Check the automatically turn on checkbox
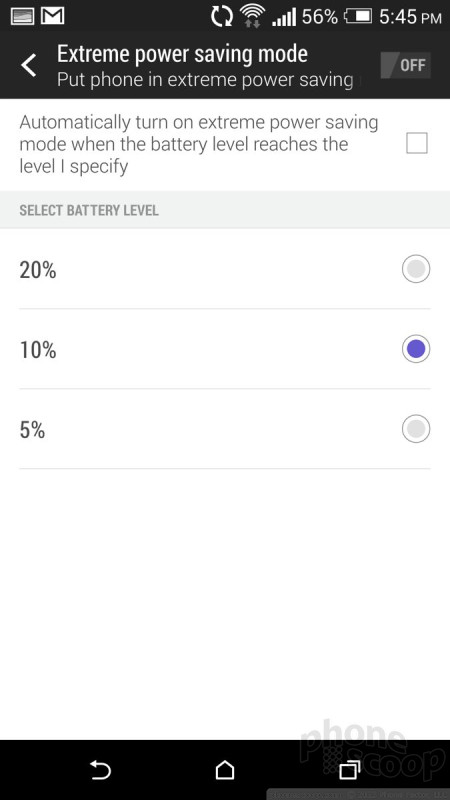Viewport: 450px width, 800px height. coord(417,143)
